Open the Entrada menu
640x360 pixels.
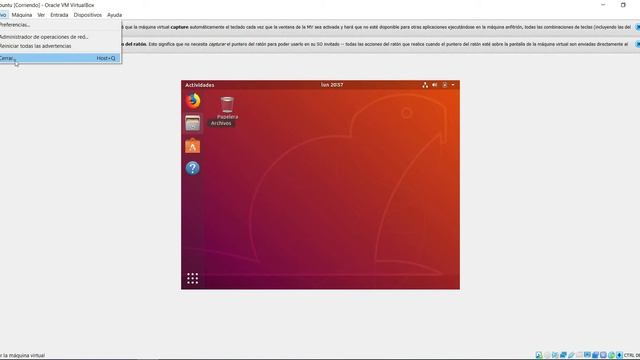tap(59, 15)
